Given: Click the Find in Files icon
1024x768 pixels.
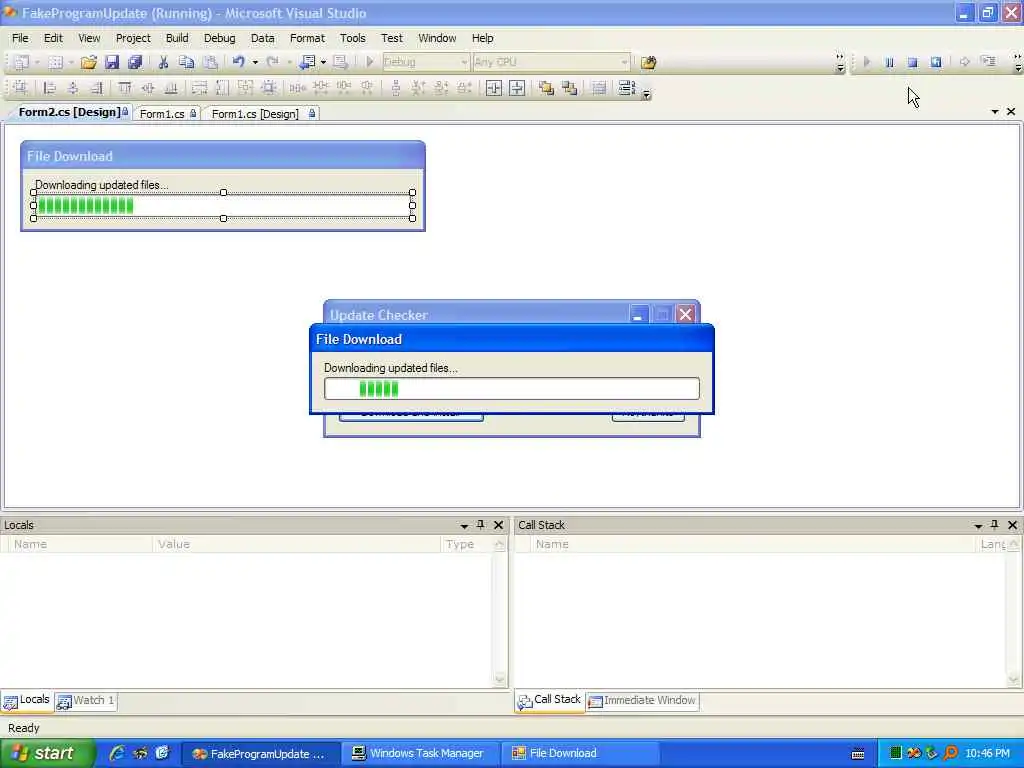Looking at the screenshot, I should (x=648, y=62).
